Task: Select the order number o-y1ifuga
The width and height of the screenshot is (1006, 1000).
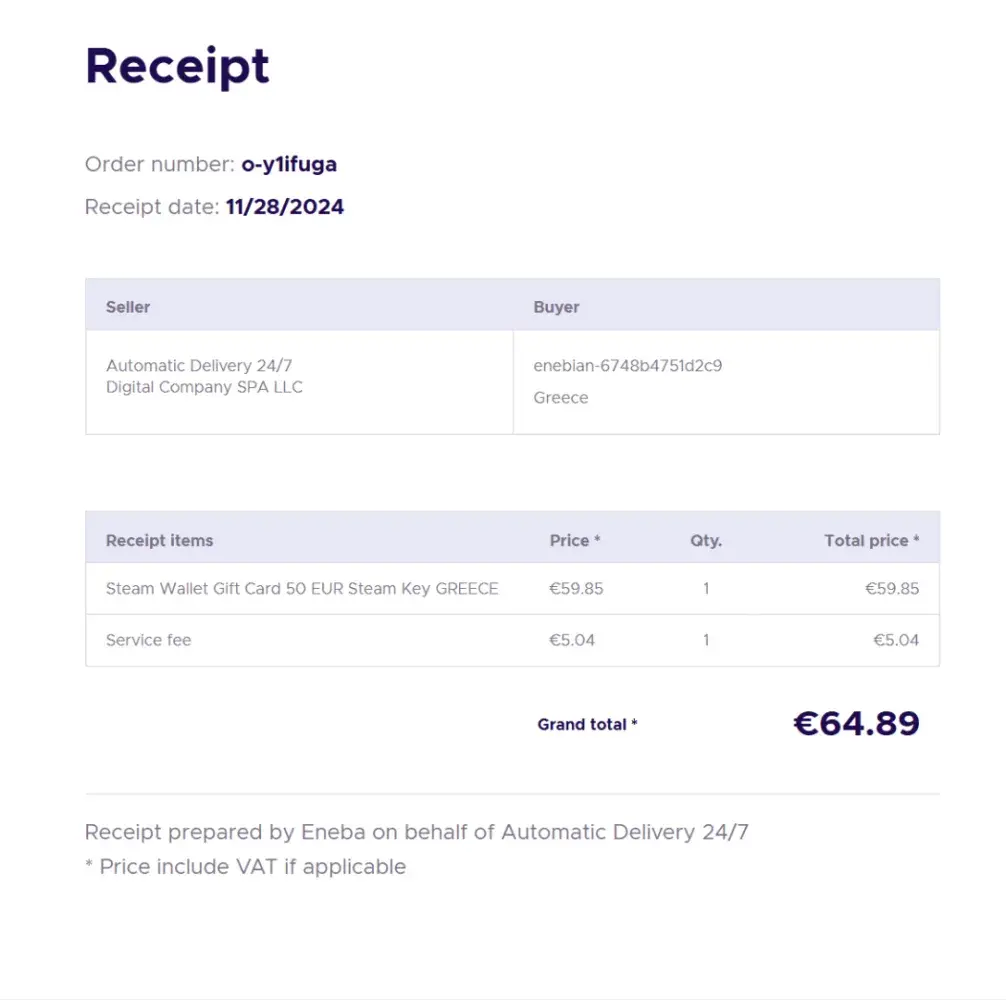Action: tap(289, 165)
